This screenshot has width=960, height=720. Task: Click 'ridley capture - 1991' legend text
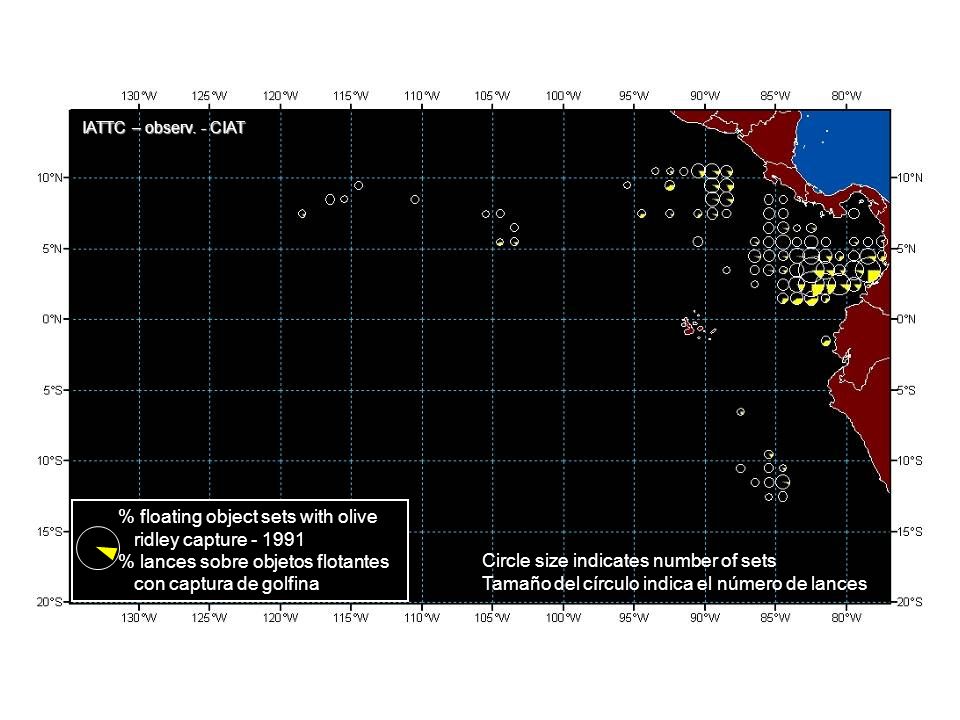219,539
